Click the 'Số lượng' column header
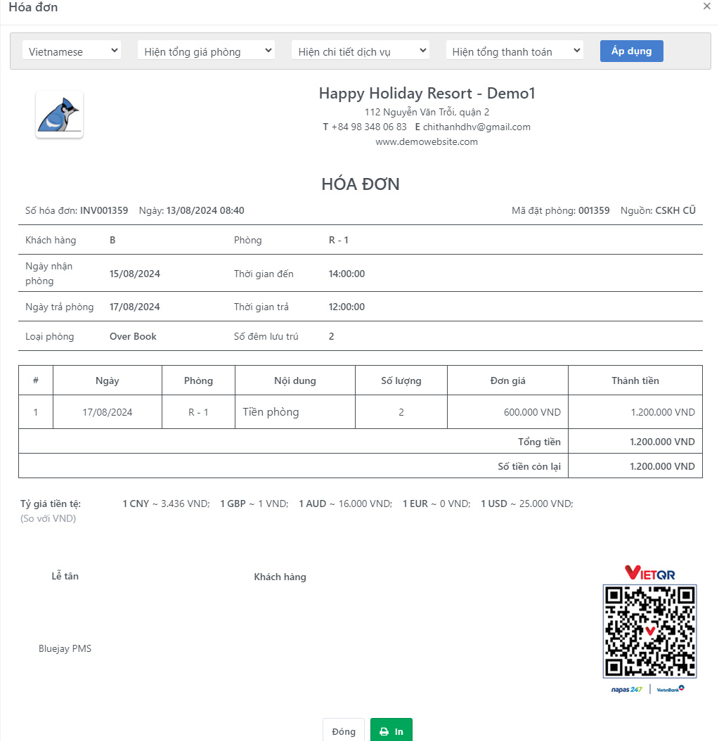The image size is (718, 741). pyautogui.click(x=401, y=380)
